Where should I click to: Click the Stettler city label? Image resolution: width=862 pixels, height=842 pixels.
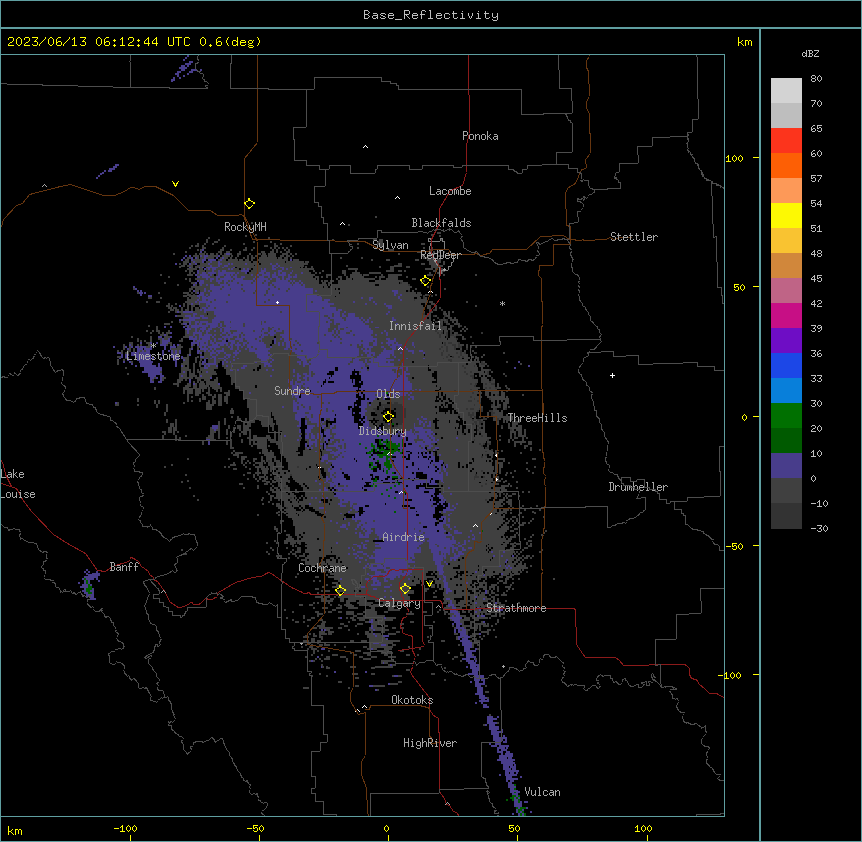[634, 237]
